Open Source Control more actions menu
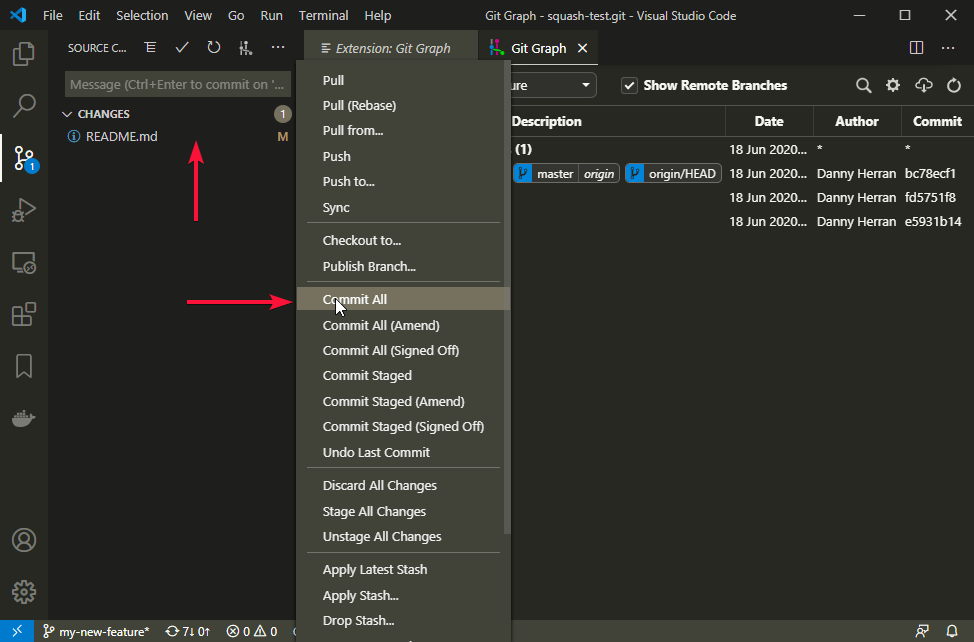 (x=278, y=48)
